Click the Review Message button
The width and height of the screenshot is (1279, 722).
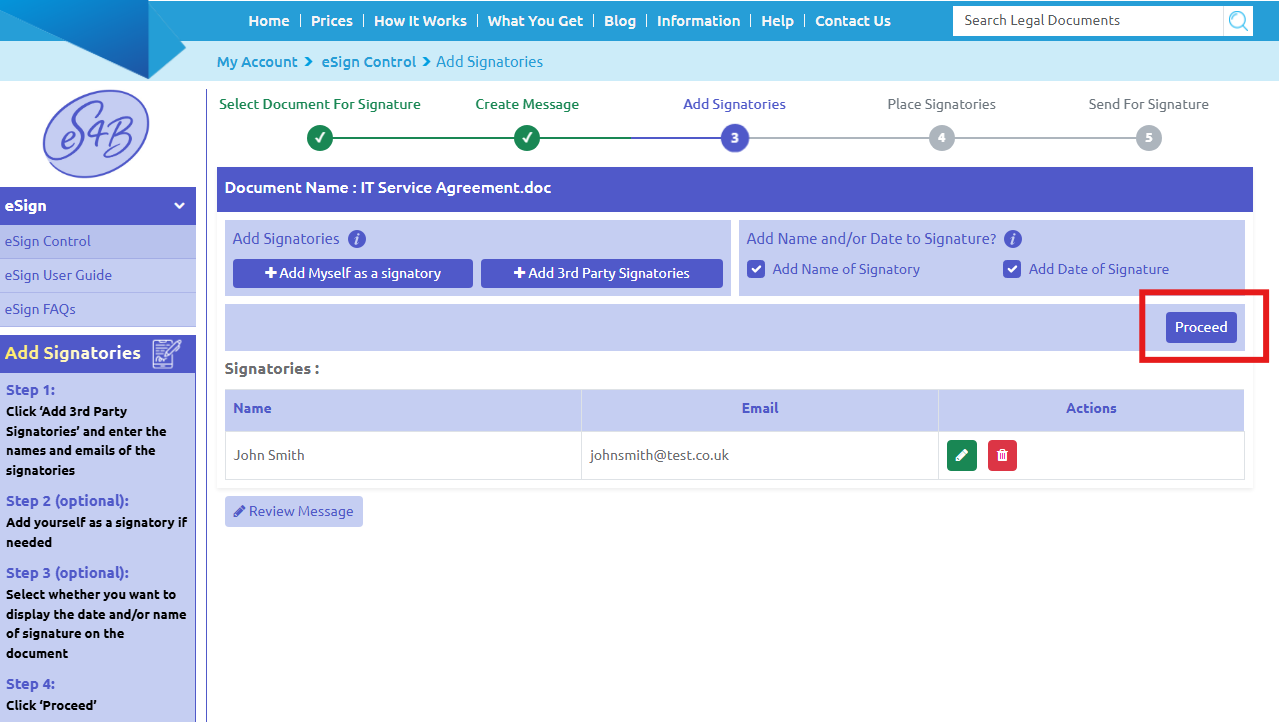click(x=293, y=511)
